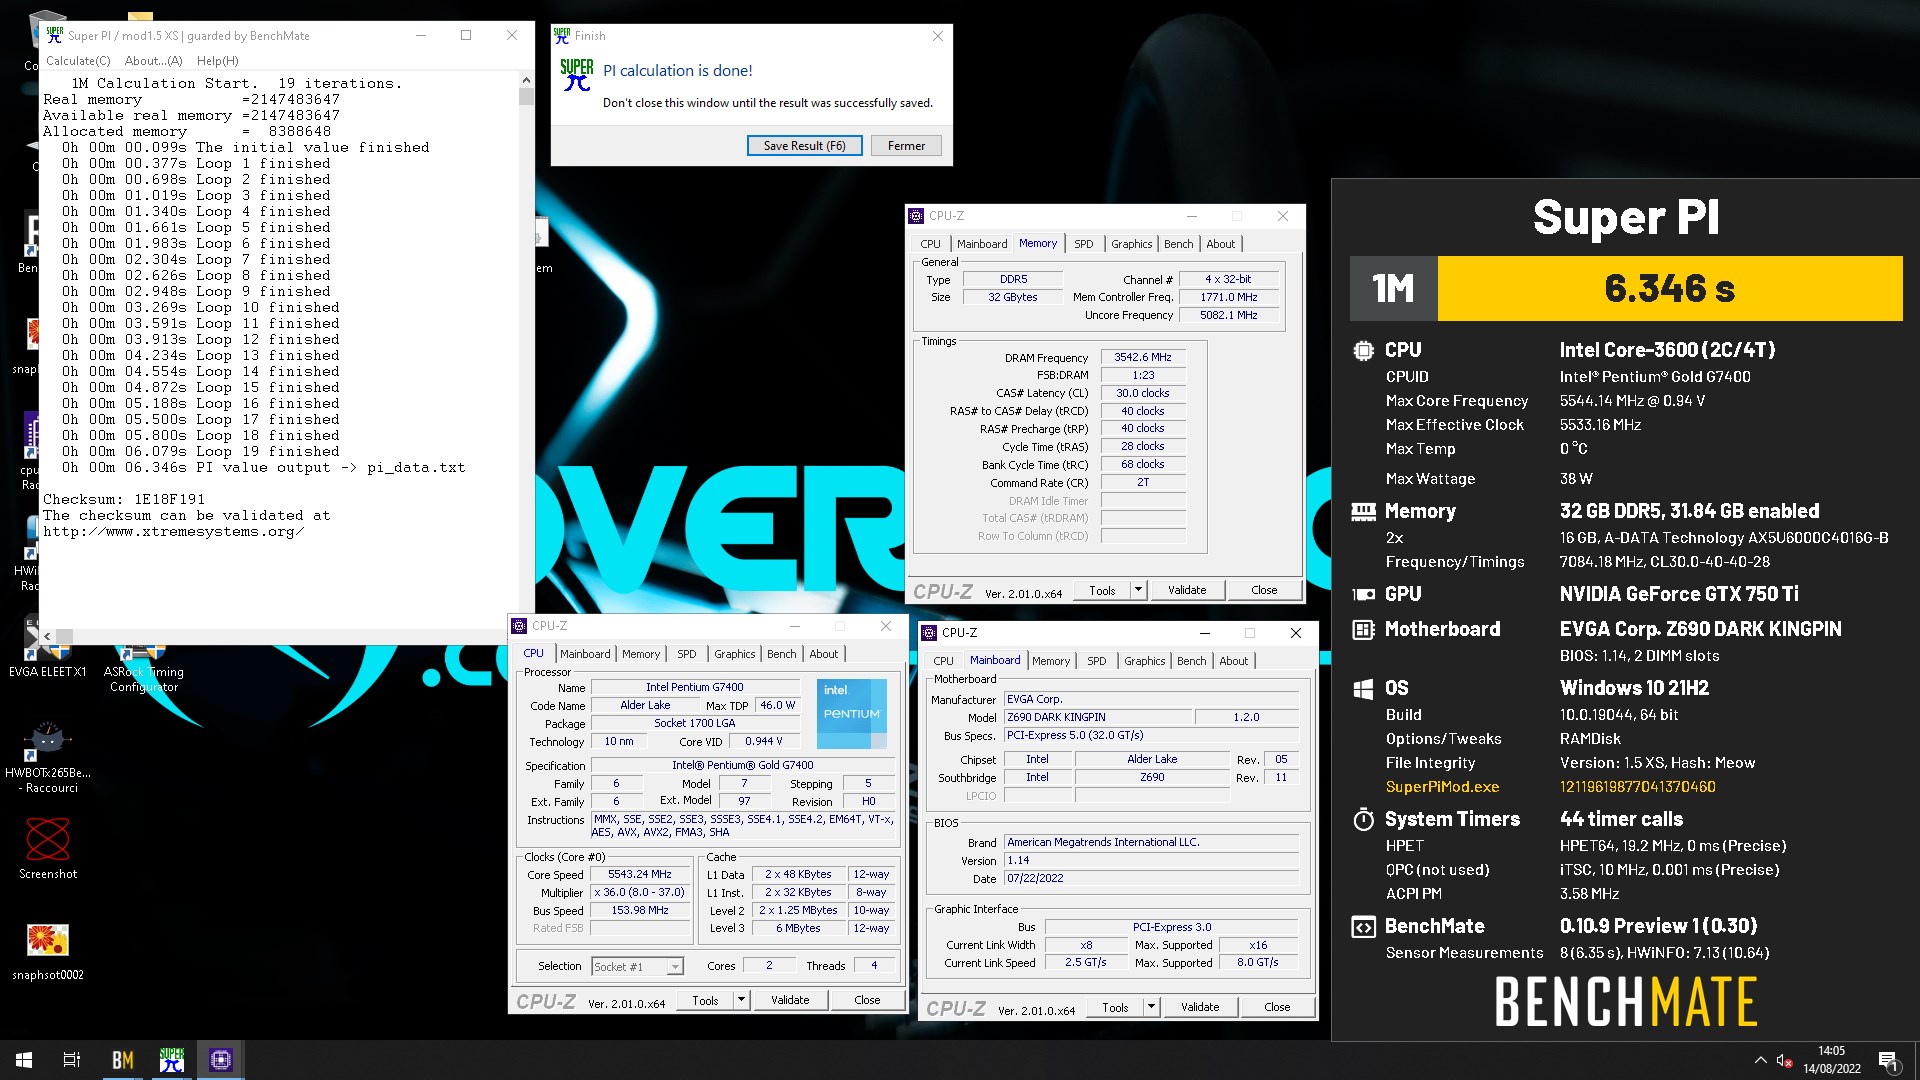Click Close button in CPU-Z Mainboard window

click(1277, 1008)
